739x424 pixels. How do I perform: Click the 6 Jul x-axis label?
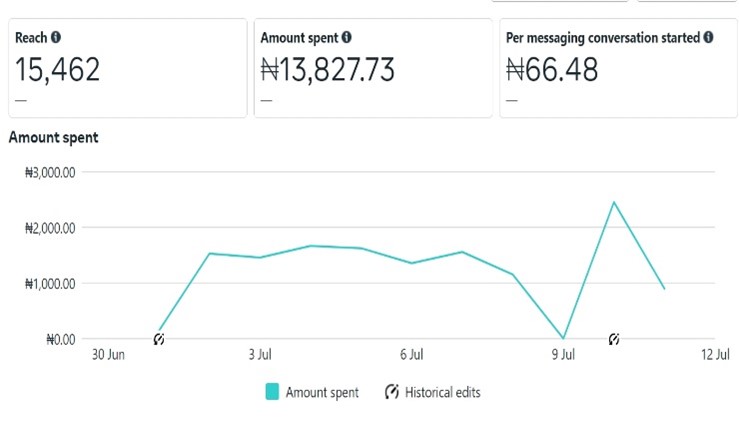pyautogui.click(x=411, y=354)
